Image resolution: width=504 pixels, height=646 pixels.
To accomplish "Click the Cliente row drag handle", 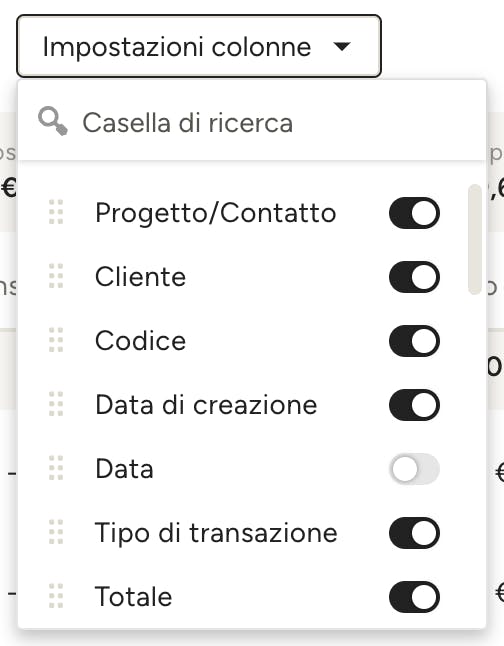I will click(56, 276).
